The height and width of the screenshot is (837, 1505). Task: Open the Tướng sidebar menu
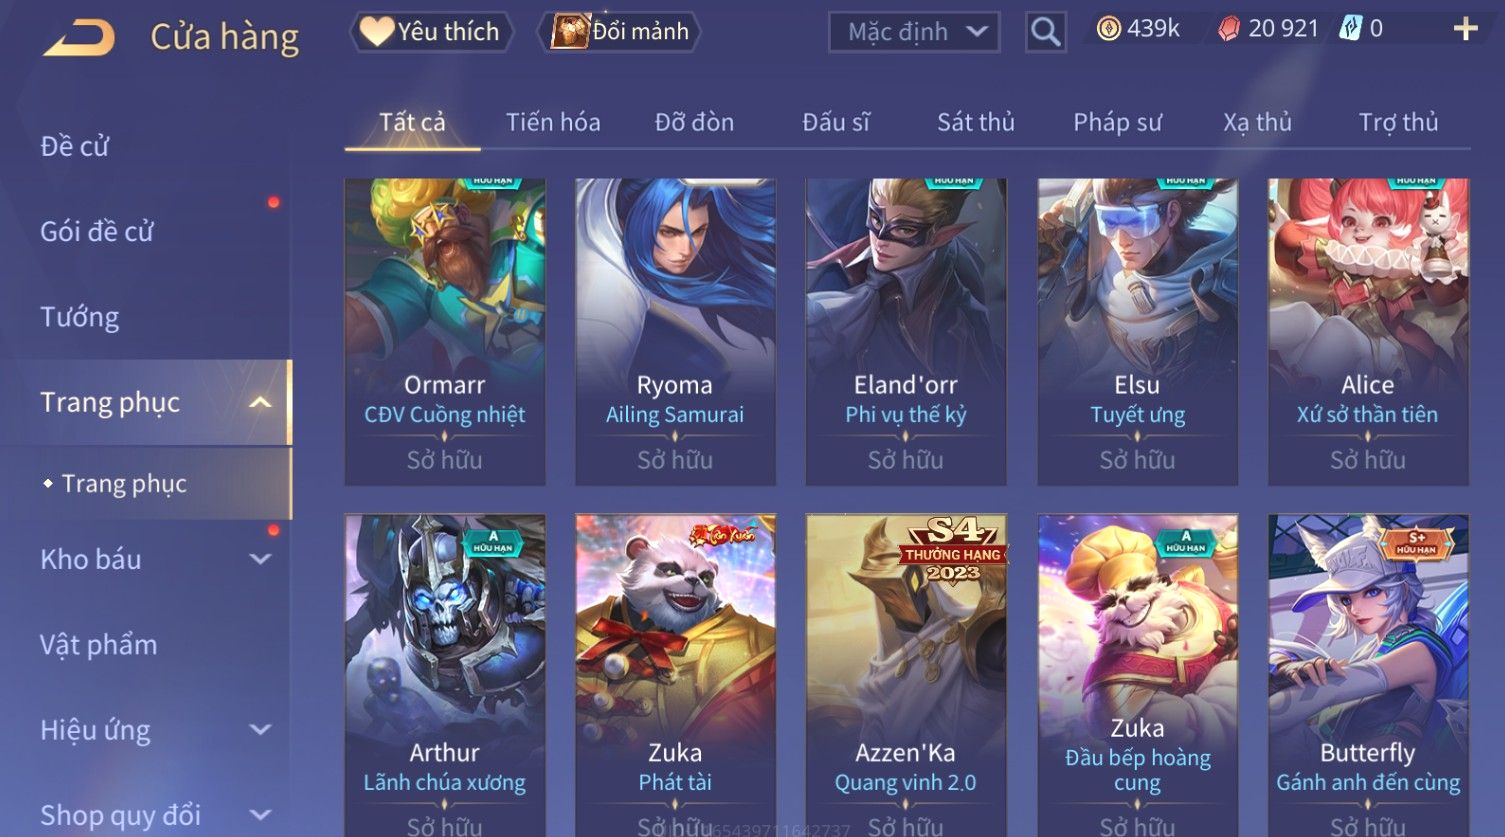click(80, 317)
